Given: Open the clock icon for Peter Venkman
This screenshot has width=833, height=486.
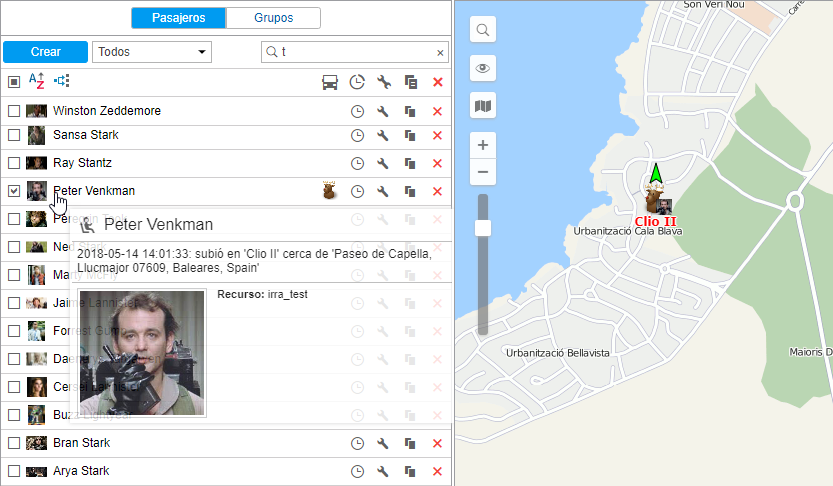Looking at the screenshot, I should tap(358, 192).
